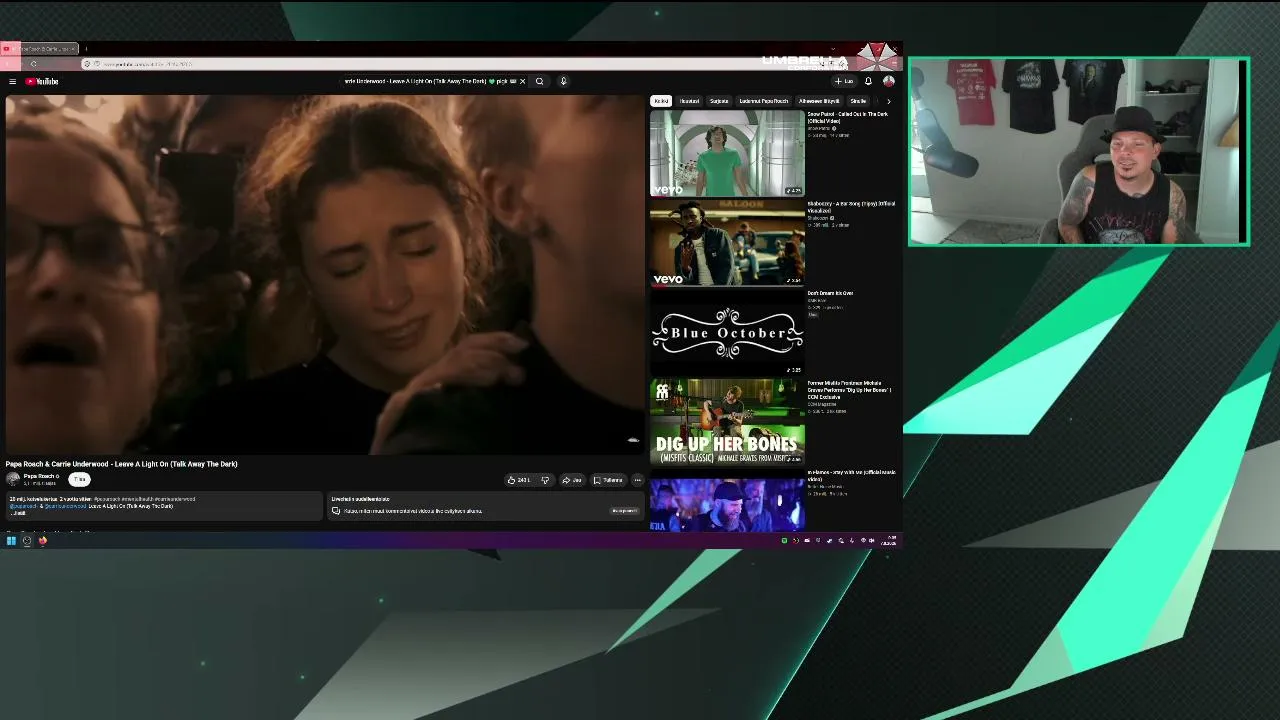Clear the YouTube search box text

click(522, 81)
